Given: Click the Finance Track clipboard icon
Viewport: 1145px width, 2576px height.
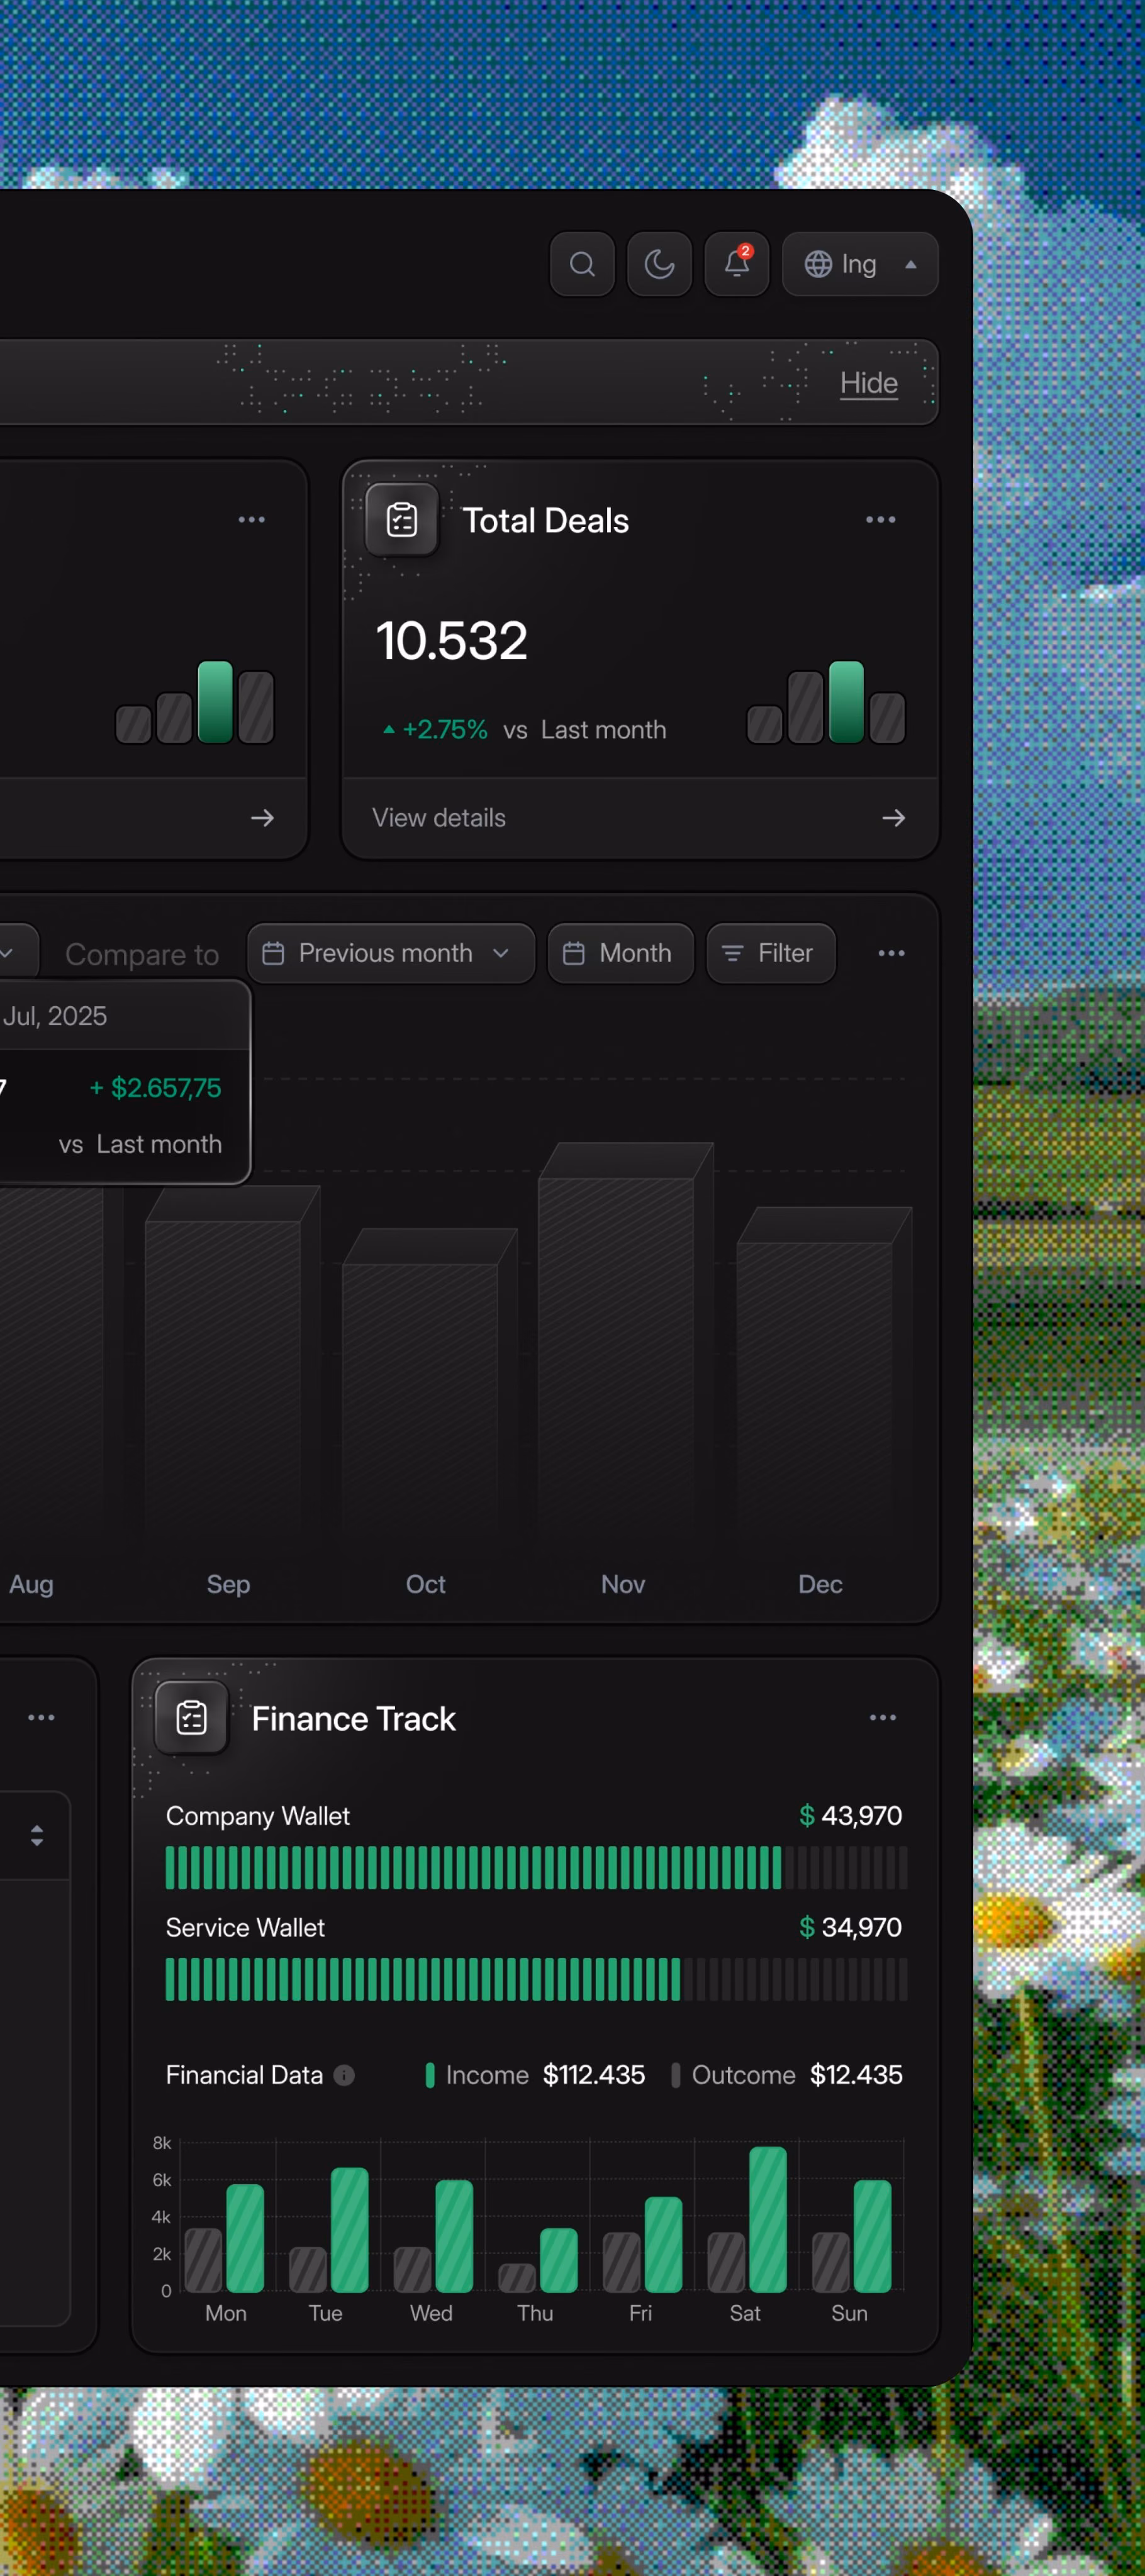Looking at the screenshot, I should (191, 1718).
